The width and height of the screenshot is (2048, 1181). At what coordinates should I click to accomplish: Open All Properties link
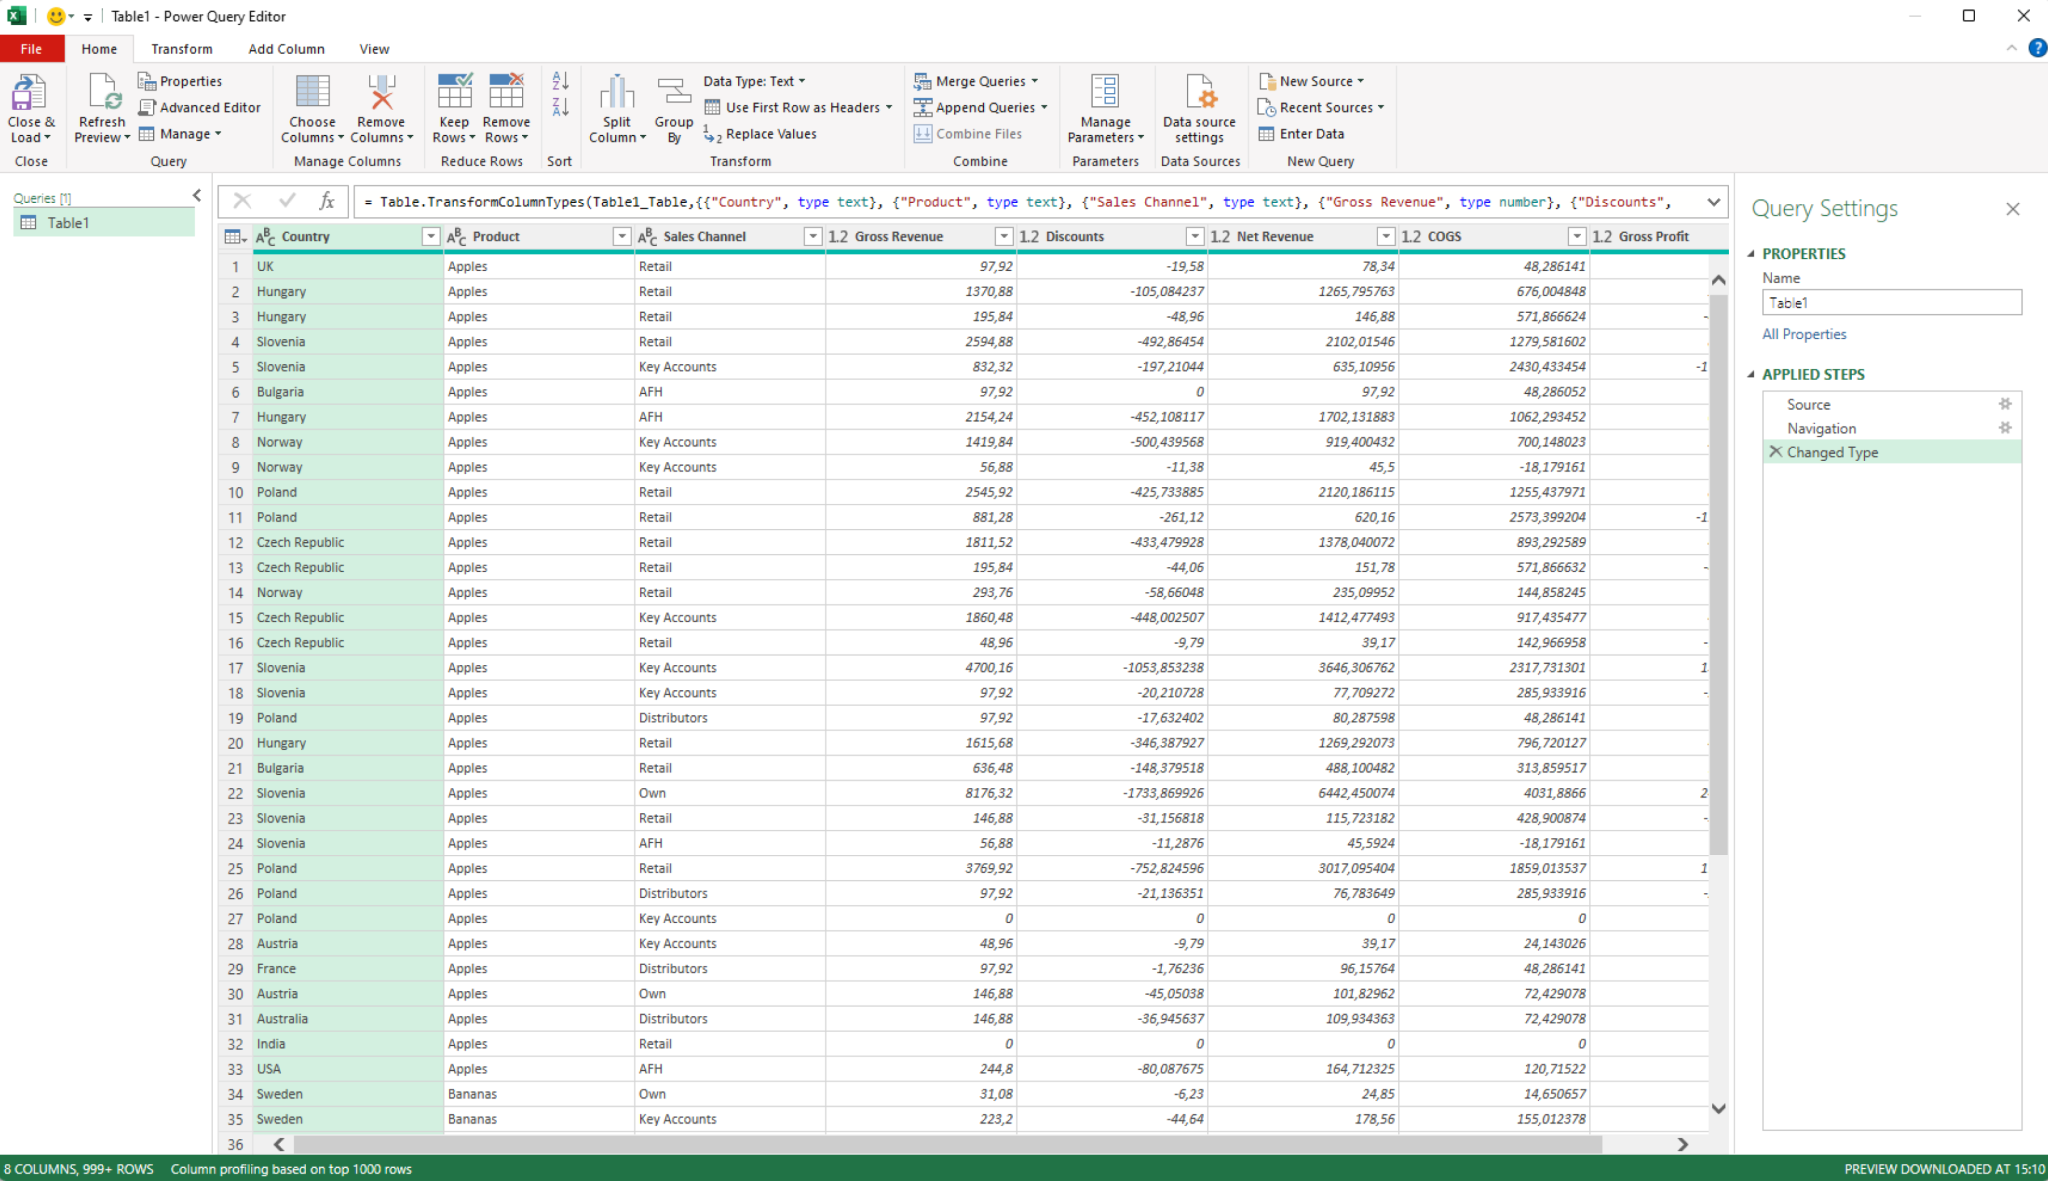coord(1803,334)
